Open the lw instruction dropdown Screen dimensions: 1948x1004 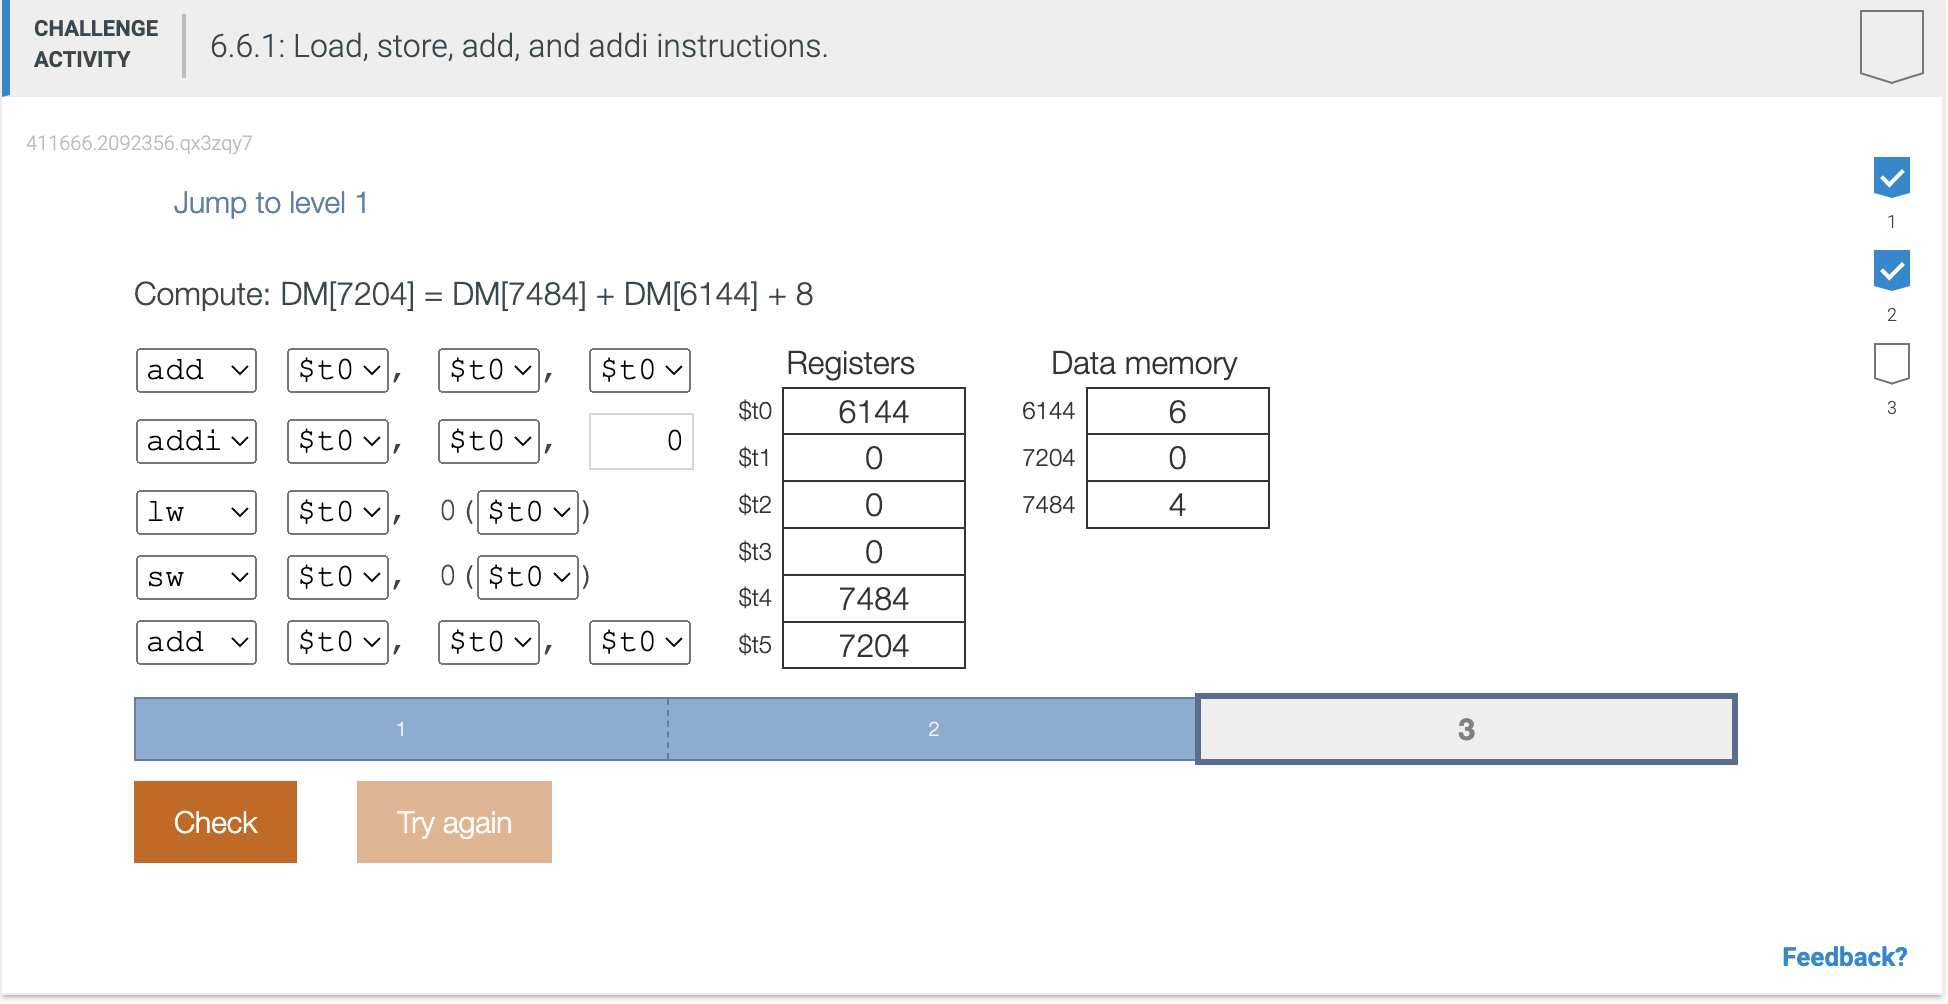[x=196, y=512]
